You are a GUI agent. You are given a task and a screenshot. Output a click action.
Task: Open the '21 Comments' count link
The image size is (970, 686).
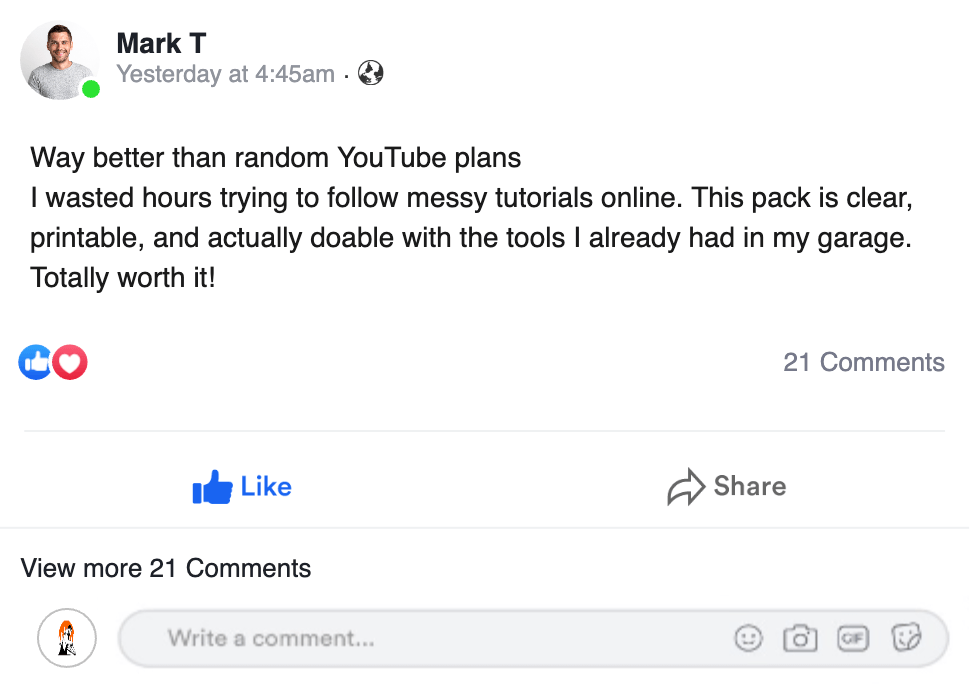[x=863, y=362]
